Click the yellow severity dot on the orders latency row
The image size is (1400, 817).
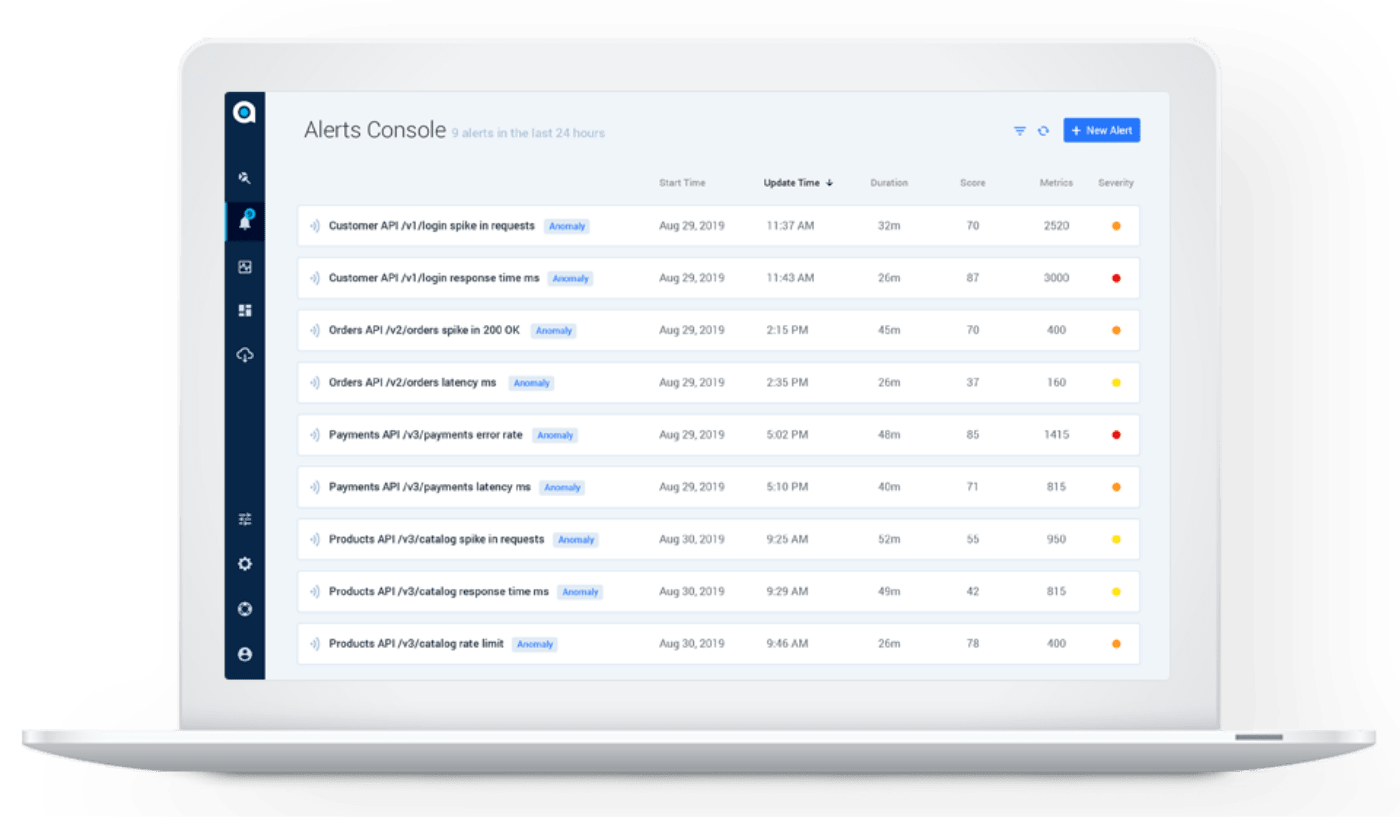1116,383
